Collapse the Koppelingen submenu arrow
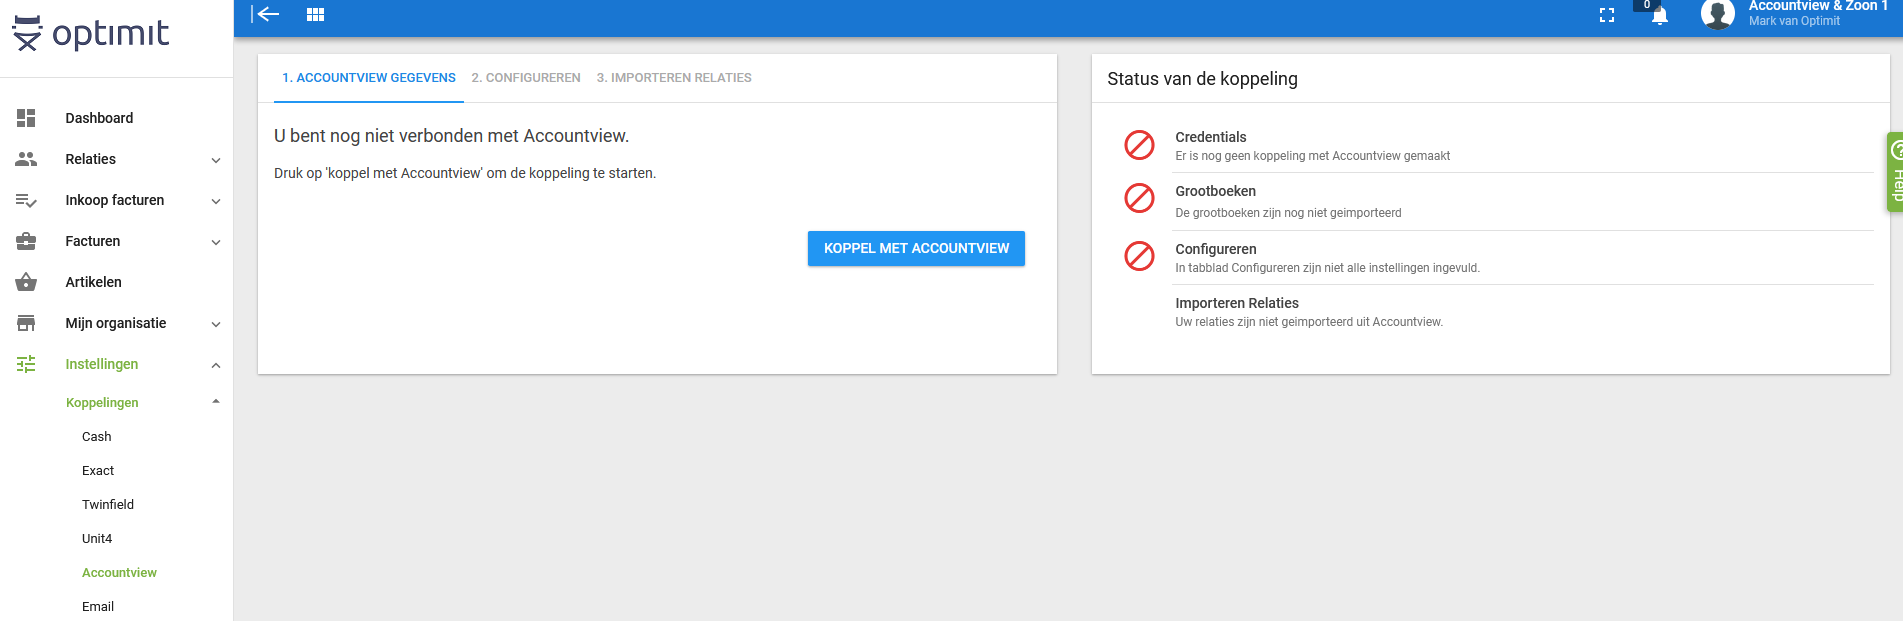 216,402
